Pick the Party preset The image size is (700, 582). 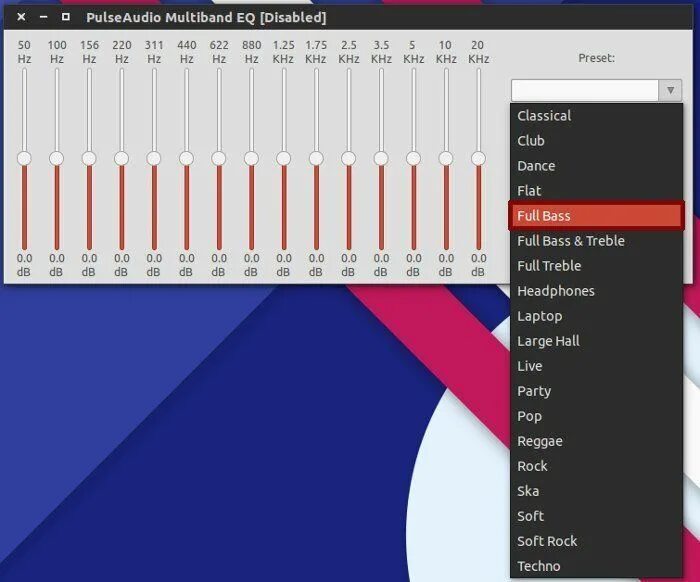(596, 391)
